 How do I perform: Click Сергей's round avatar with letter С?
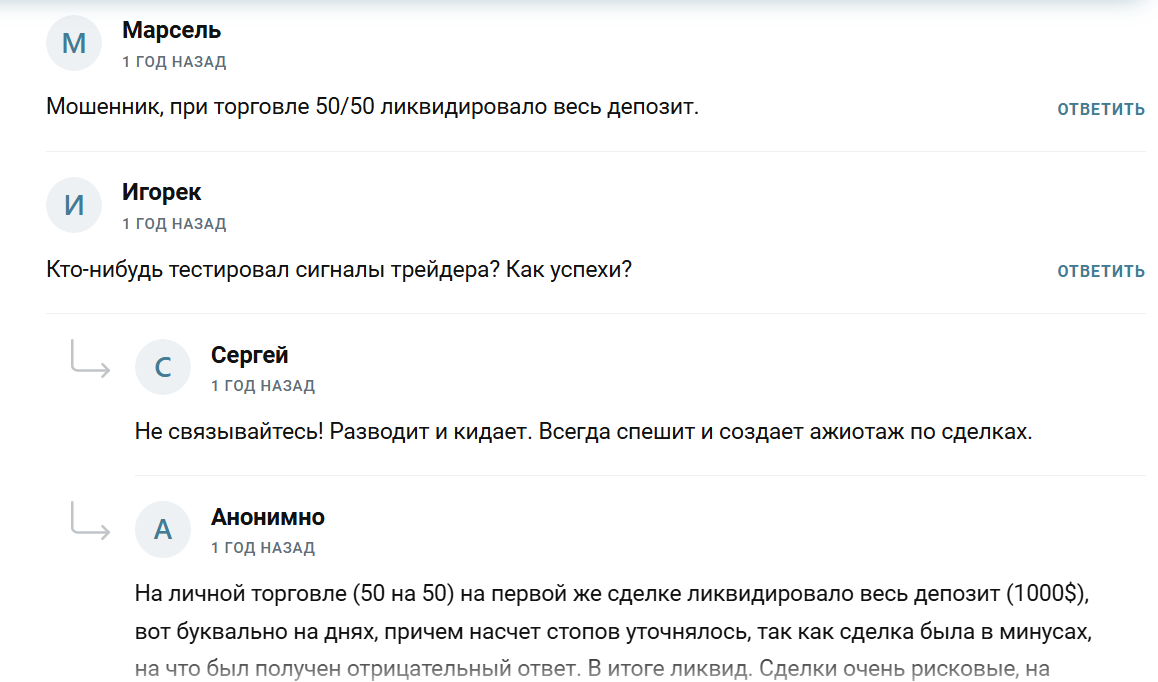coord(163,367)
